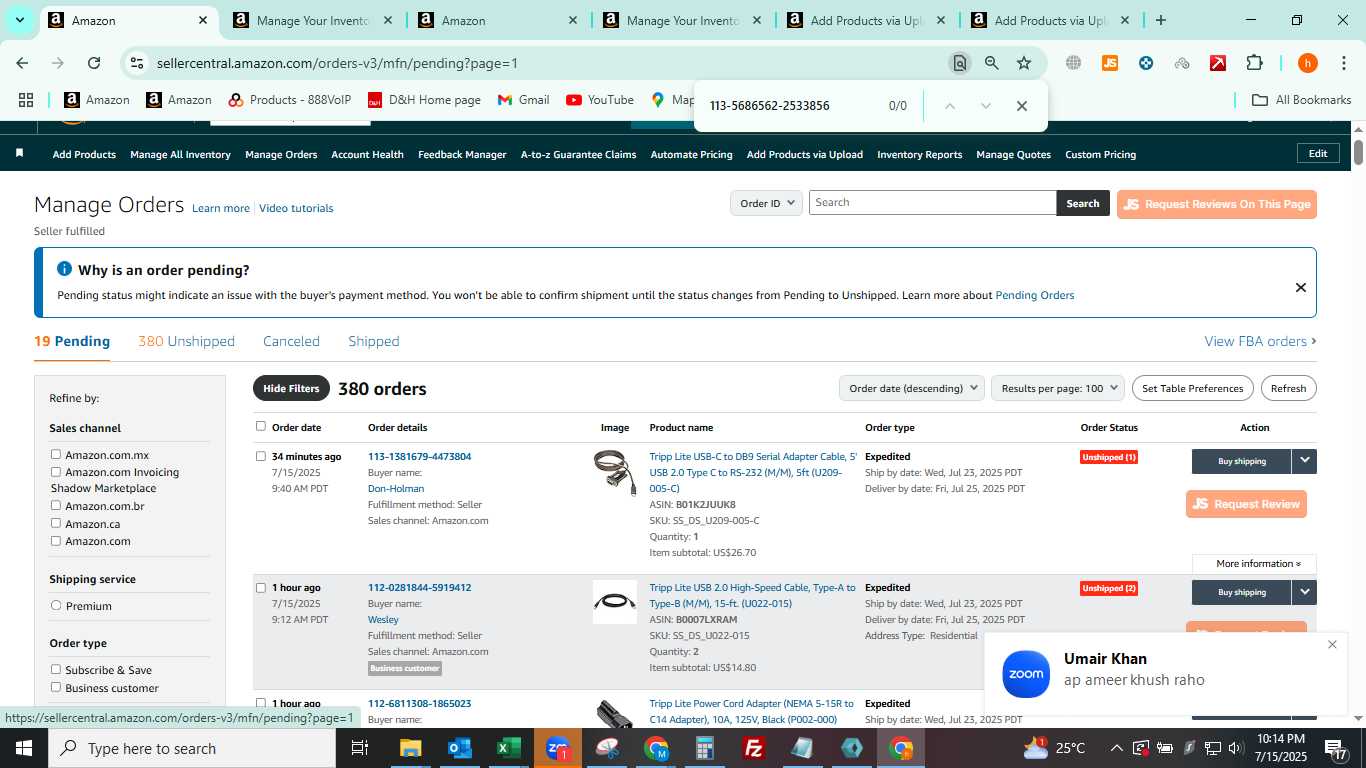Open File Explorer from taskbar
Screen dimensions: 1366x768
(410, 748)
